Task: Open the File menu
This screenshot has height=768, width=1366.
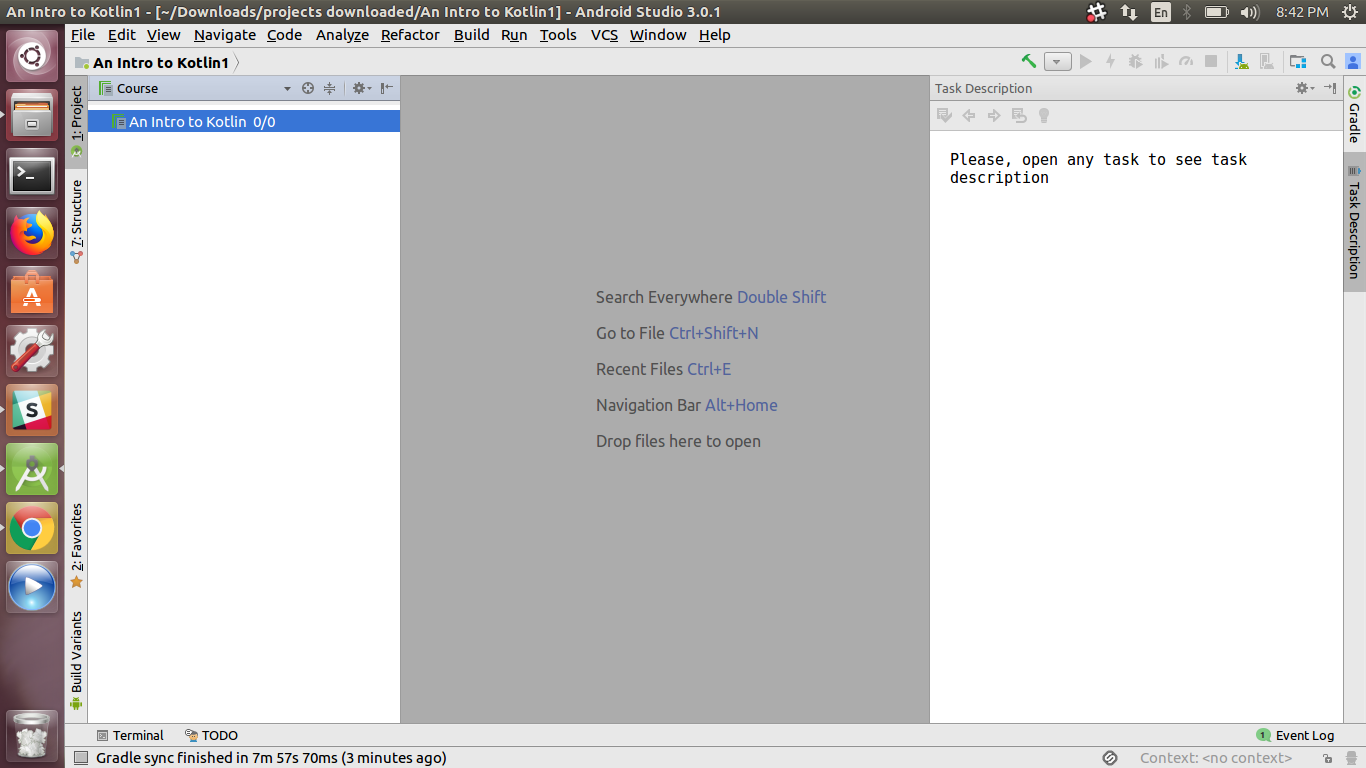Action: point(83,35)
